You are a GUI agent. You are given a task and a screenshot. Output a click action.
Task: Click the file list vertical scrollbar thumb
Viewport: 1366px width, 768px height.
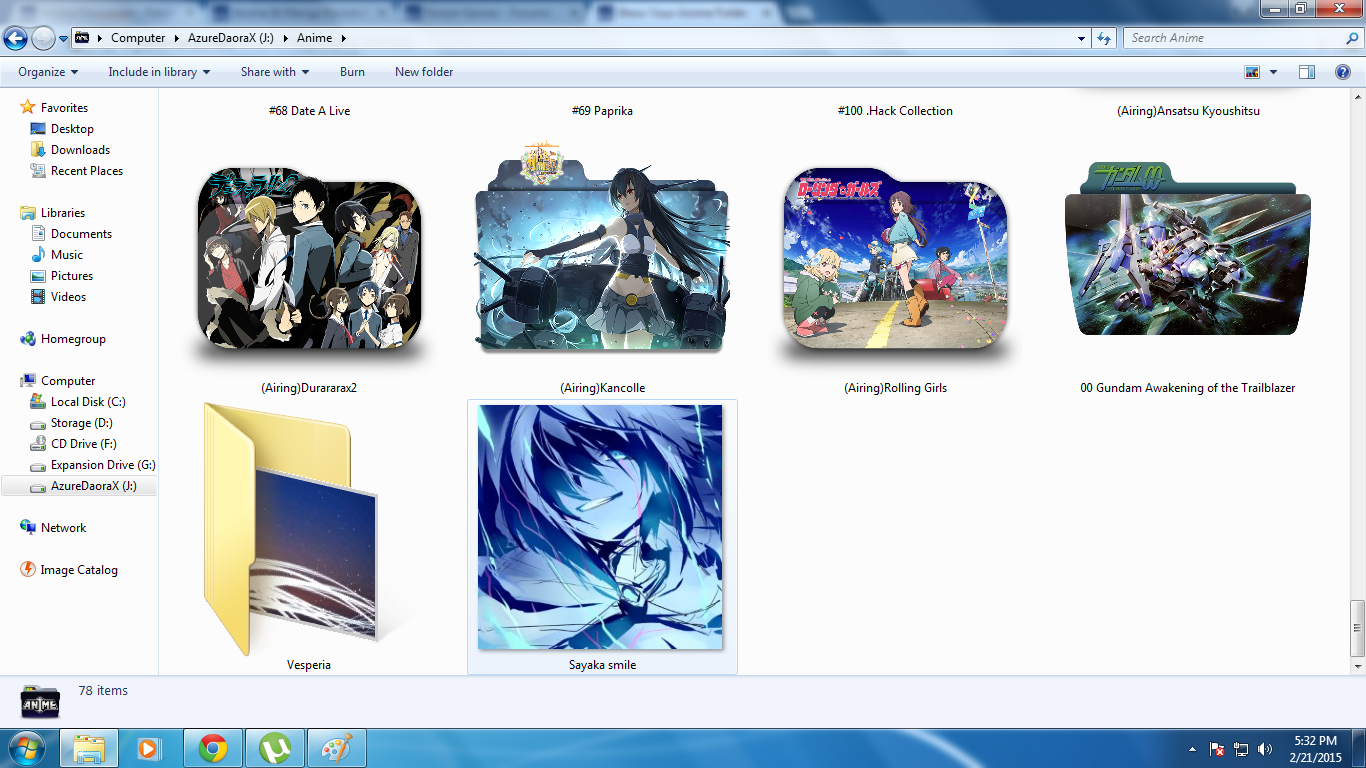coord(1357,630)
